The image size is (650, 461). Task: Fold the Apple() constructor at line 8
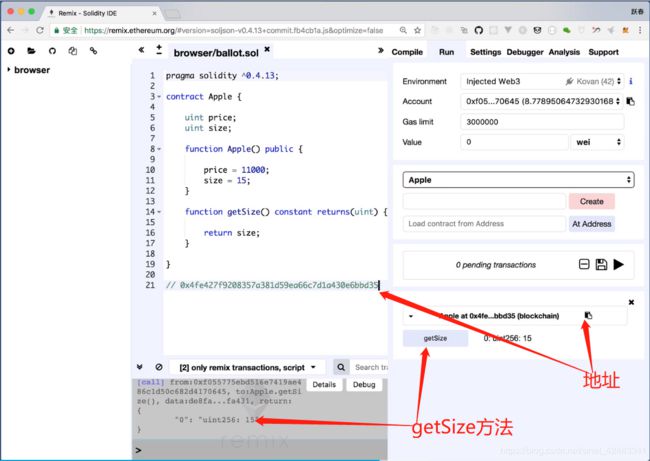pyautogui.click(x=159, y=149)
